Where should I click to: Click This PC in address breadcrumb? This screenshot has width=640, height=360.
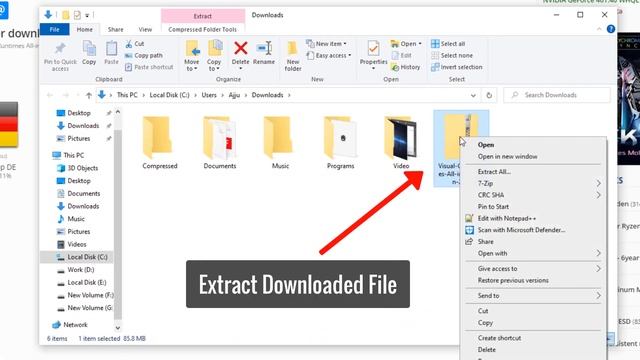pos(127,95)
